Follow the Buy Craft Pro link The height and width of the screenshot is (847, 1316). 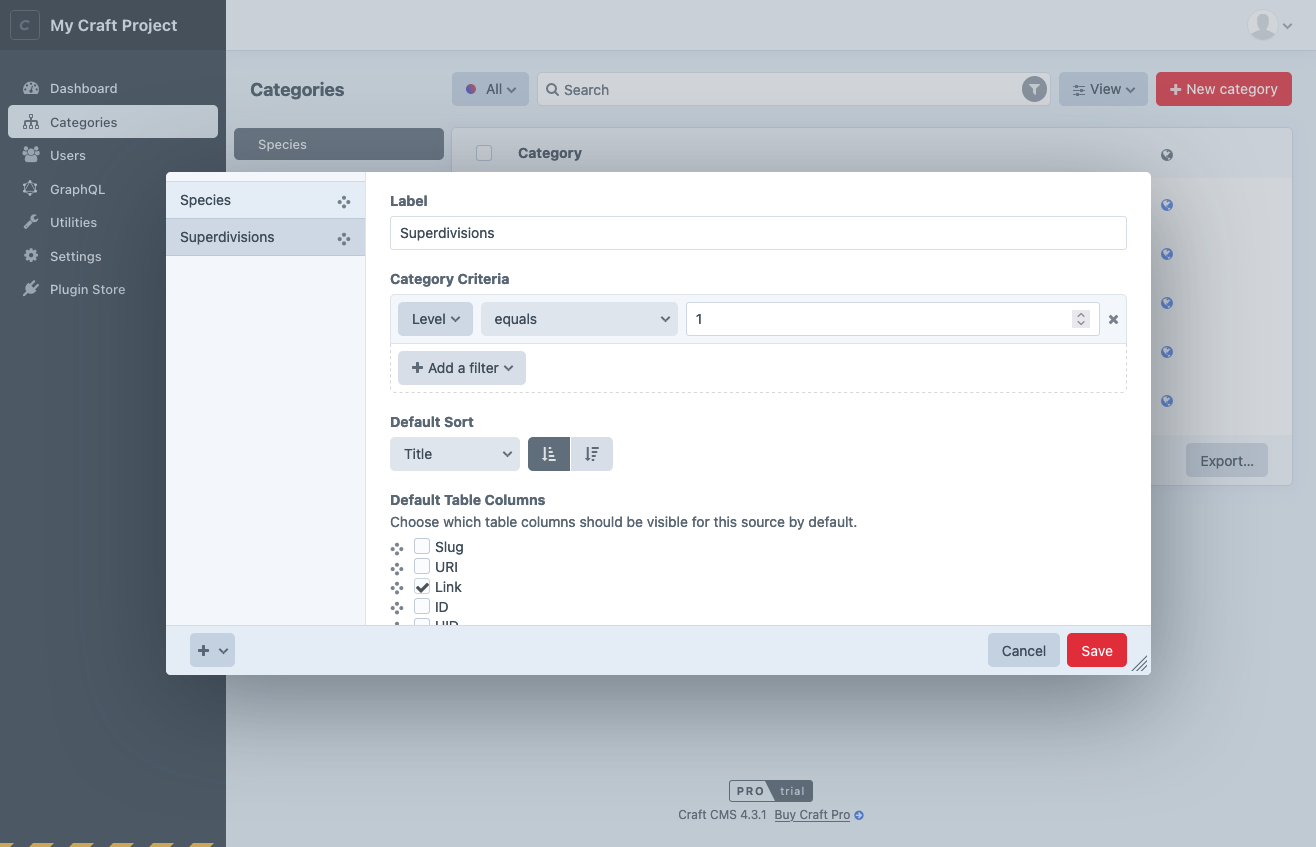pyautogui.click(x=812, y=814)
